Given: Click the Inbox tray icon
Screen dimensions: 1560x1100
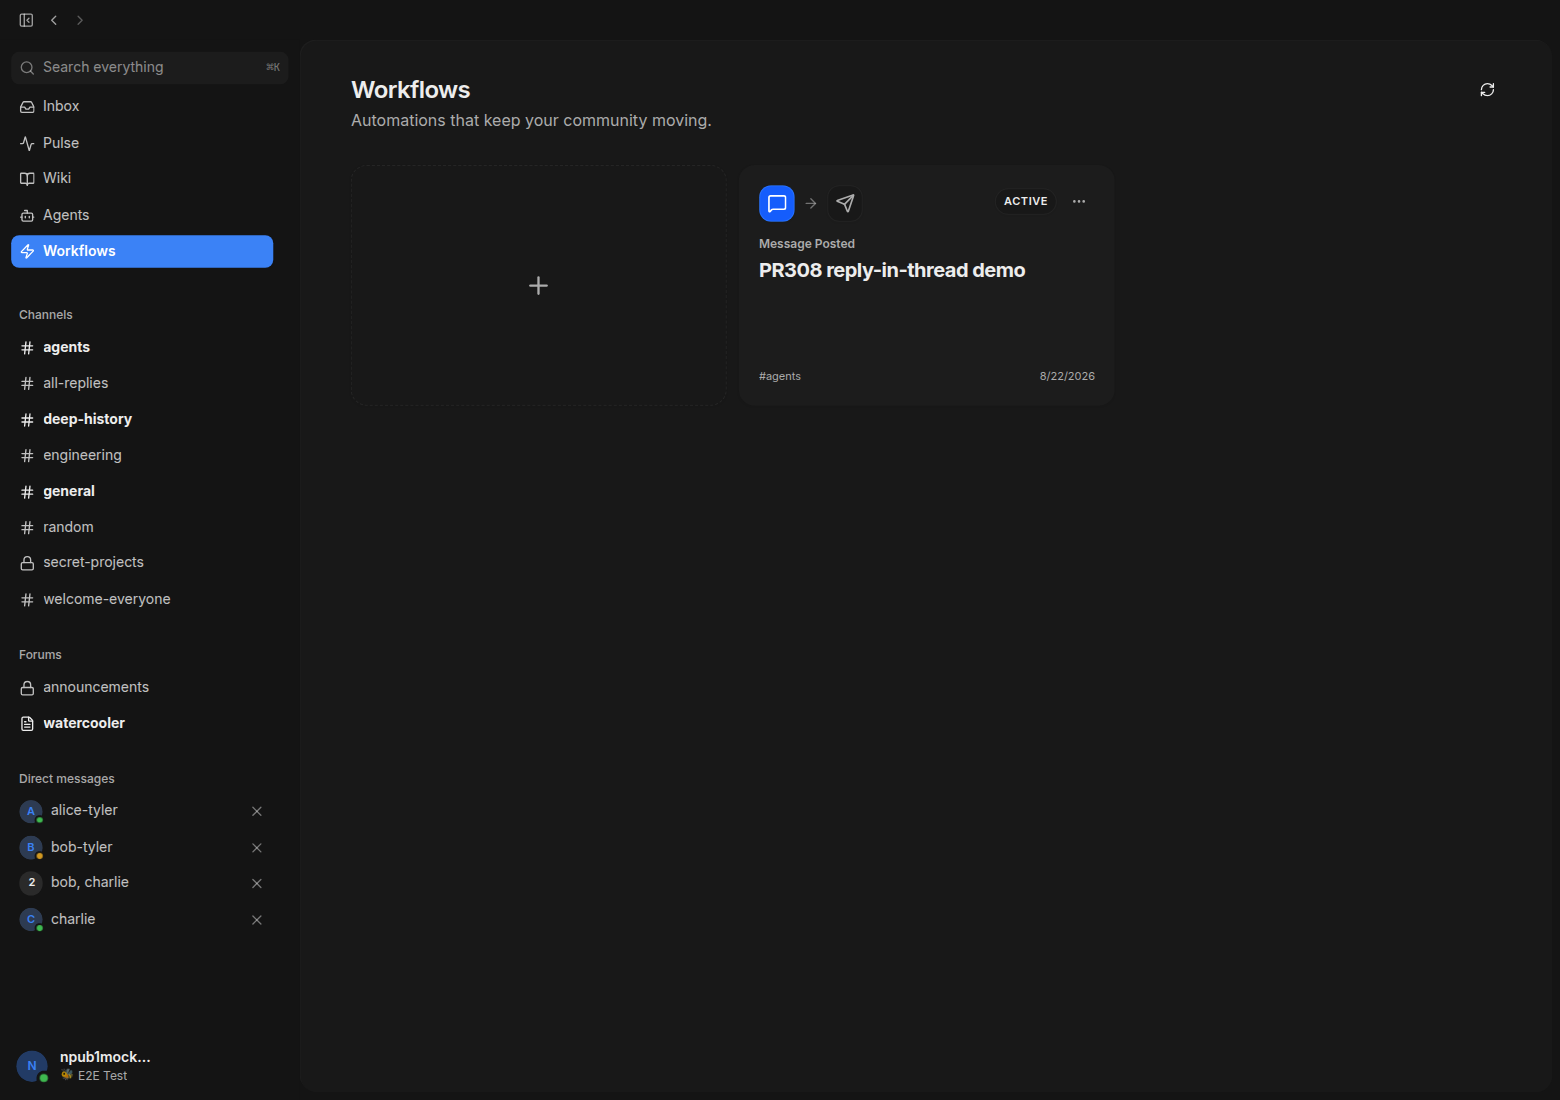Looking at the screenshot, I should point(27,106).
